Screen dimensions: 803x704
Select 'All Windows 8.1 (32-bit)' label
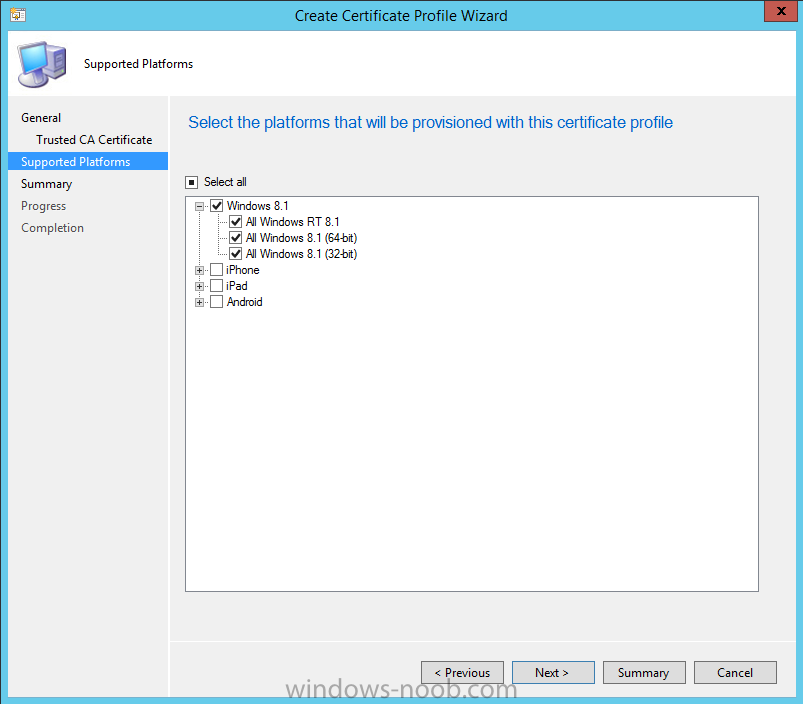[301, 253]
